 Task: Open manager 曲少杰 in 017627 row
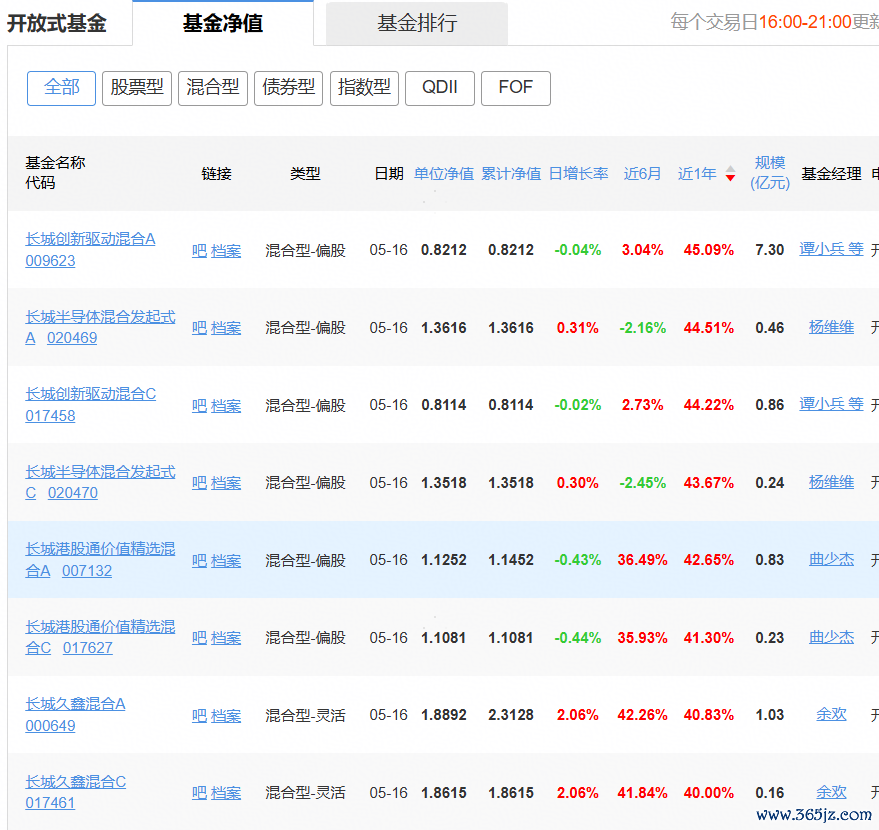click(x=831, y=638)
